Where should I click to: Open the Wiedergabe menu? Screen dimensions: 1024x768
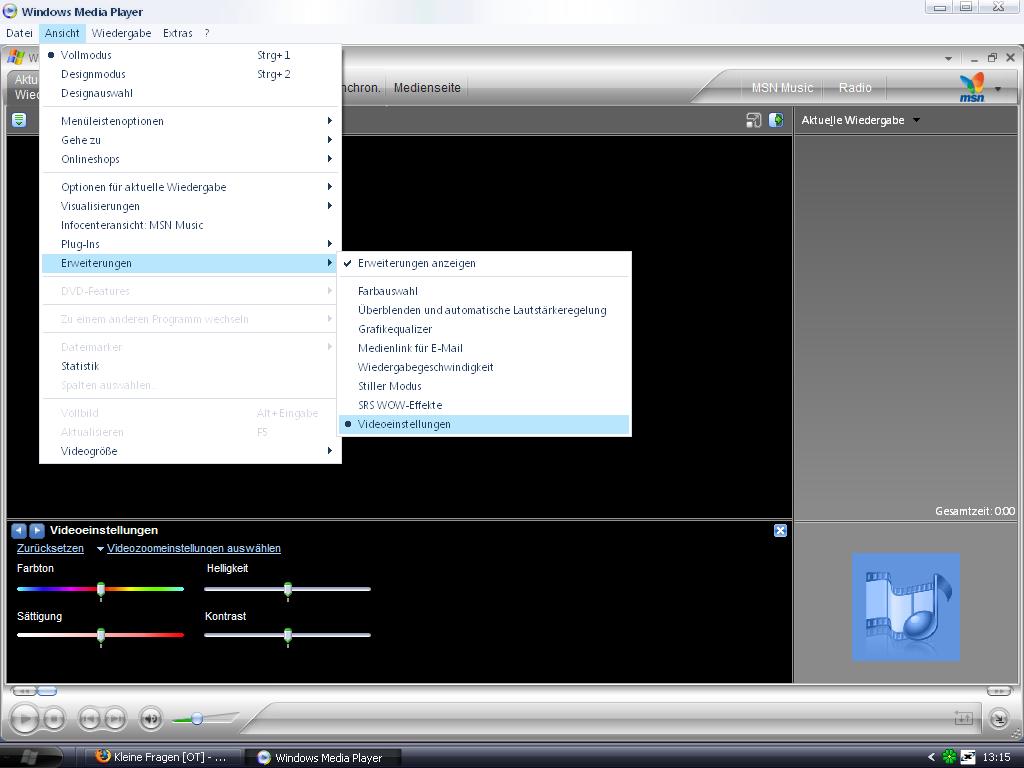coord(121,33)
